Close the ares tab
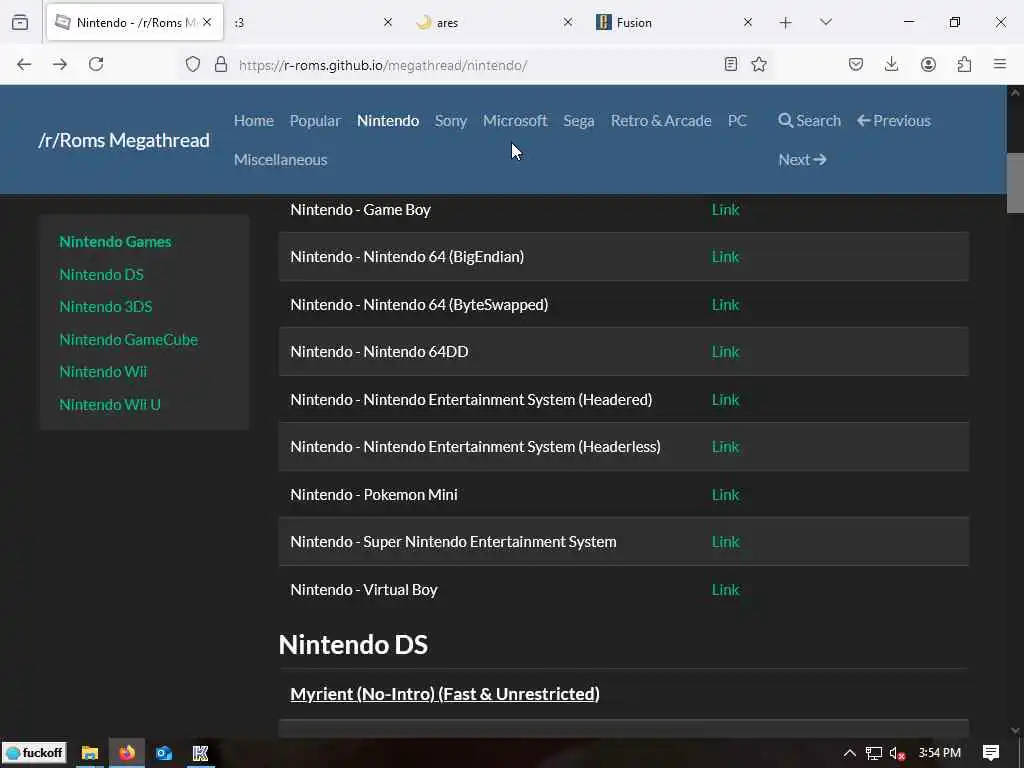Viewport: 1024px width, 768px height. point(568,22)
